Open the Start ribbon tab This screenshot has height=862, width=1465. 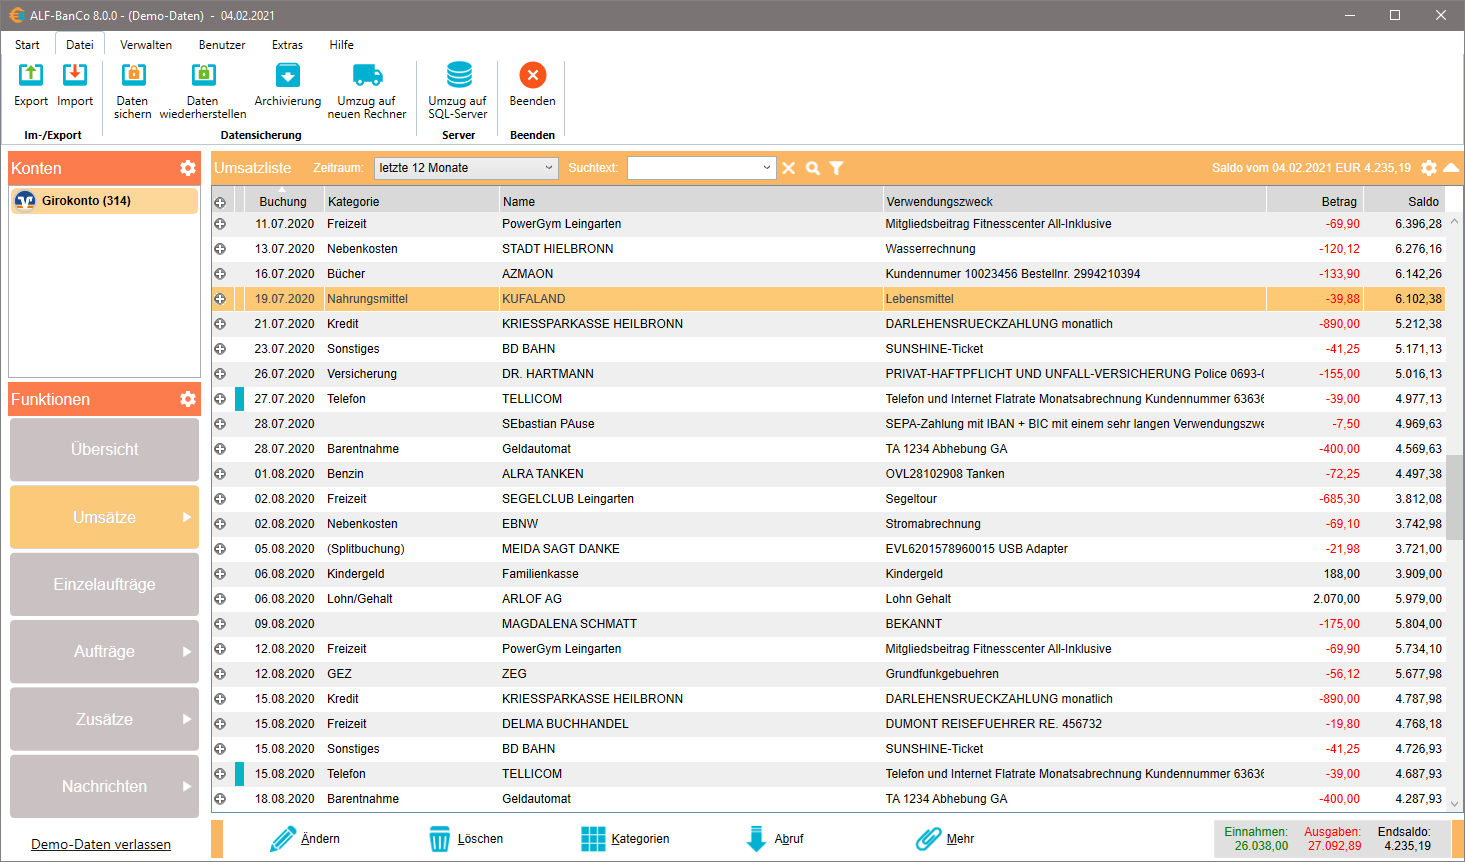[x=28, y=45]
